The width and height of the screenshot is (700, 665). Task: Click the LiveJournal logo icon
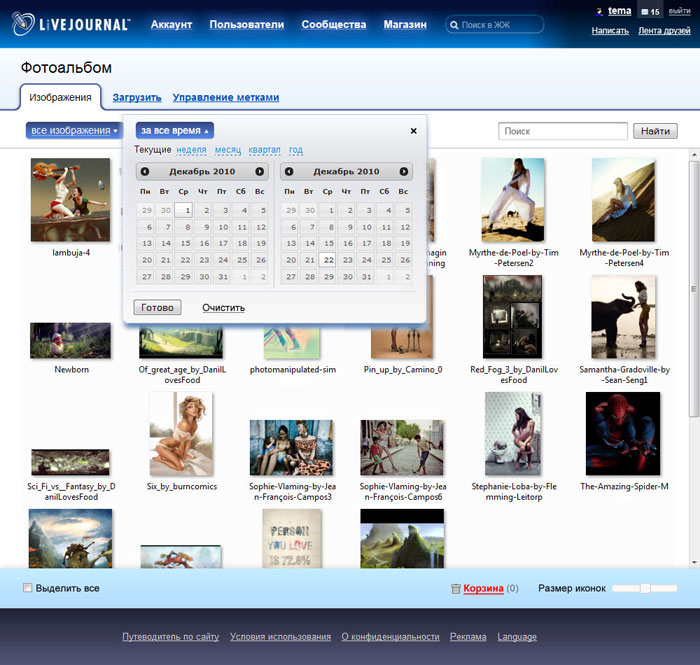pyautogui.click(x=24, y=25)
